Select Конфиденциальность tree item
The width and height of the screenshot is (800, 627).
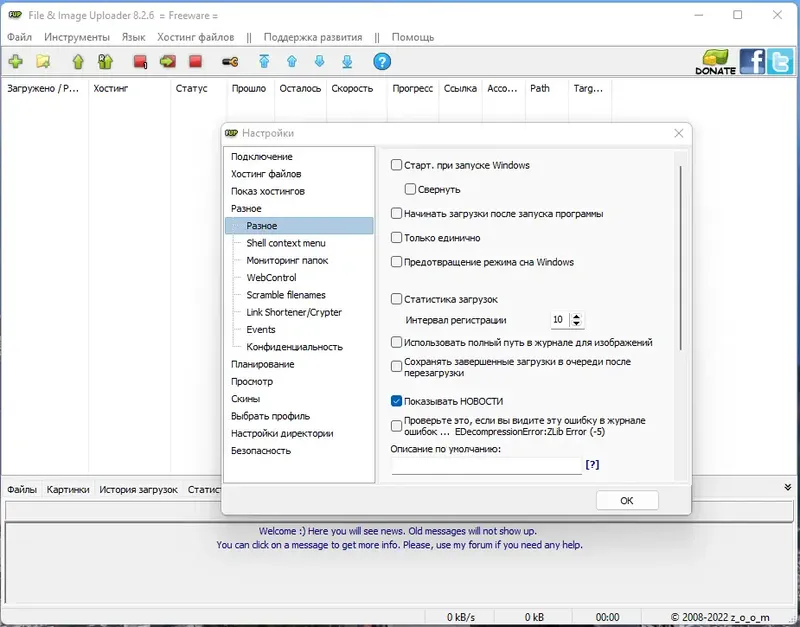coord(294,347)
